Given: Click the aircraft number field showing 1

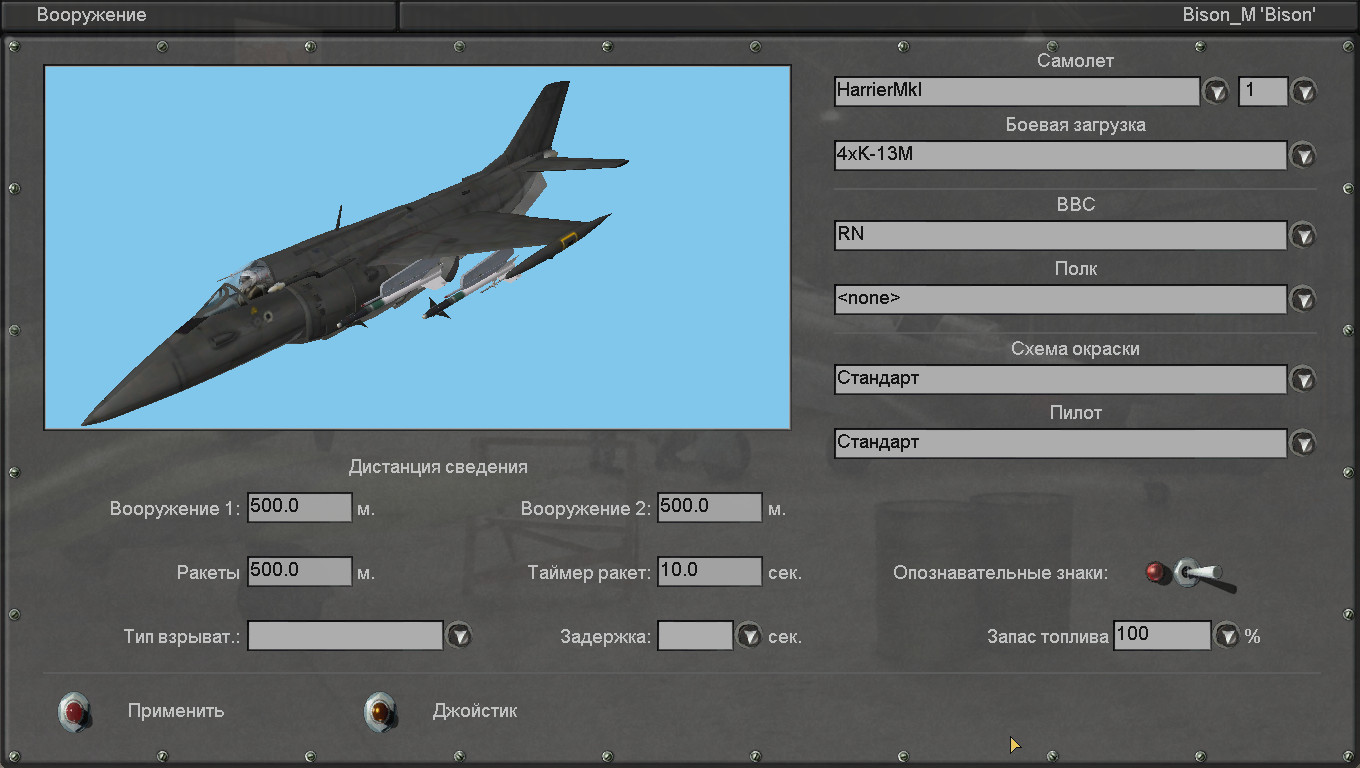Looking at the screenshot, I should coord(1263,91).
